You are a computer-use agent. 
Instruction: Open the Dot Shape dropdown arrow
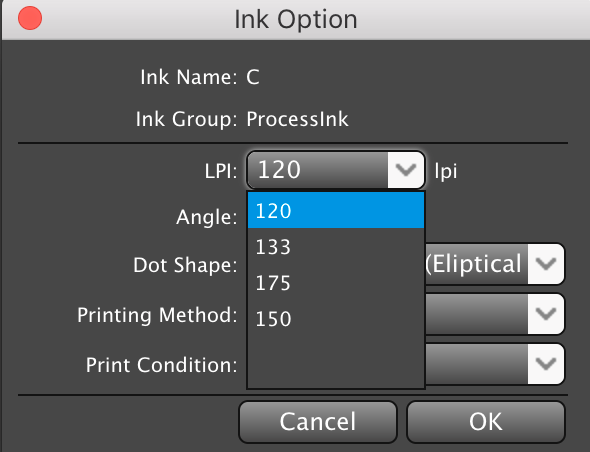click(546, 264)
